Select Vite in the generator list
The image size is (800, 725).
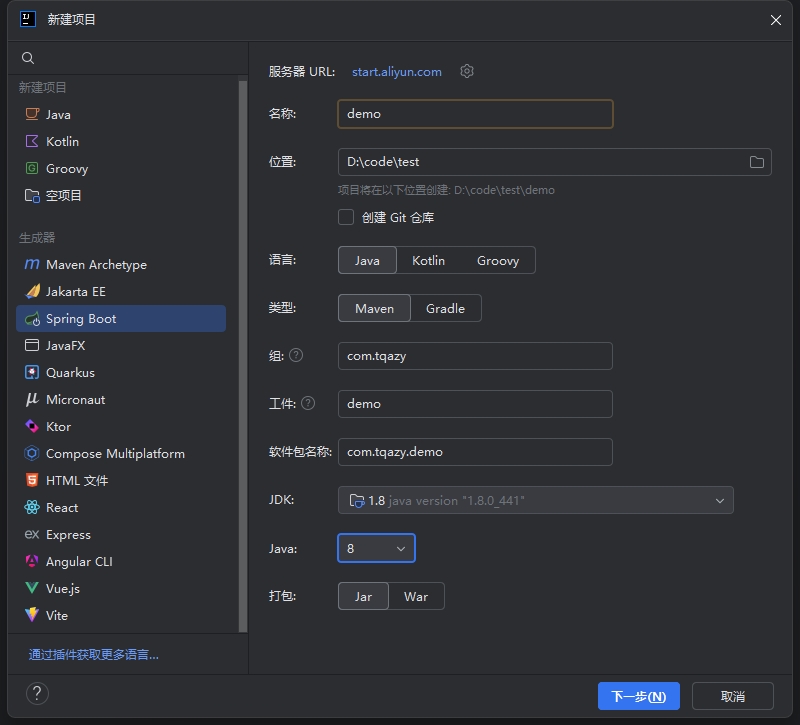[x=121, y=616]
